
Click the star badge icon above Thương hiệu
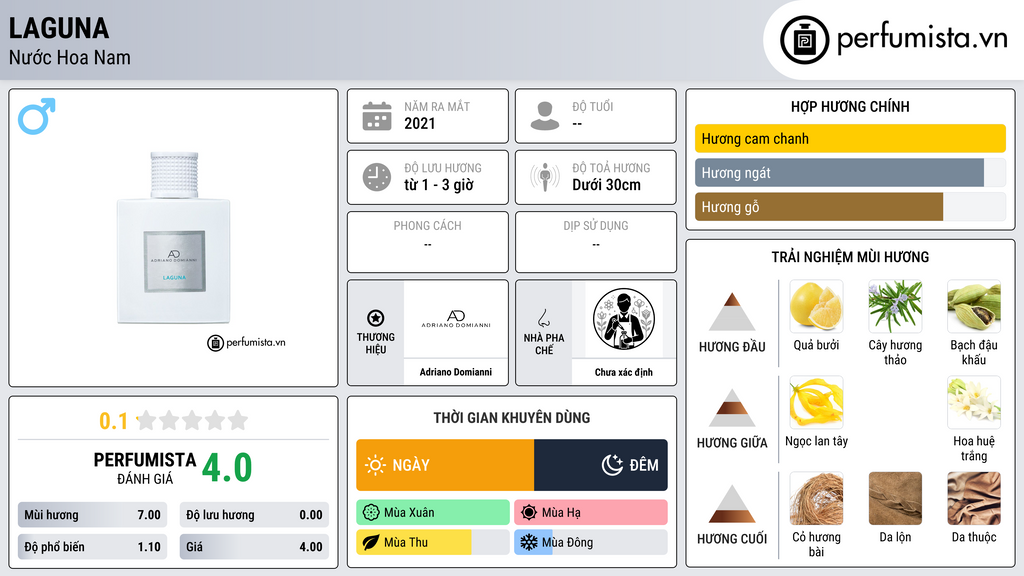376,318
